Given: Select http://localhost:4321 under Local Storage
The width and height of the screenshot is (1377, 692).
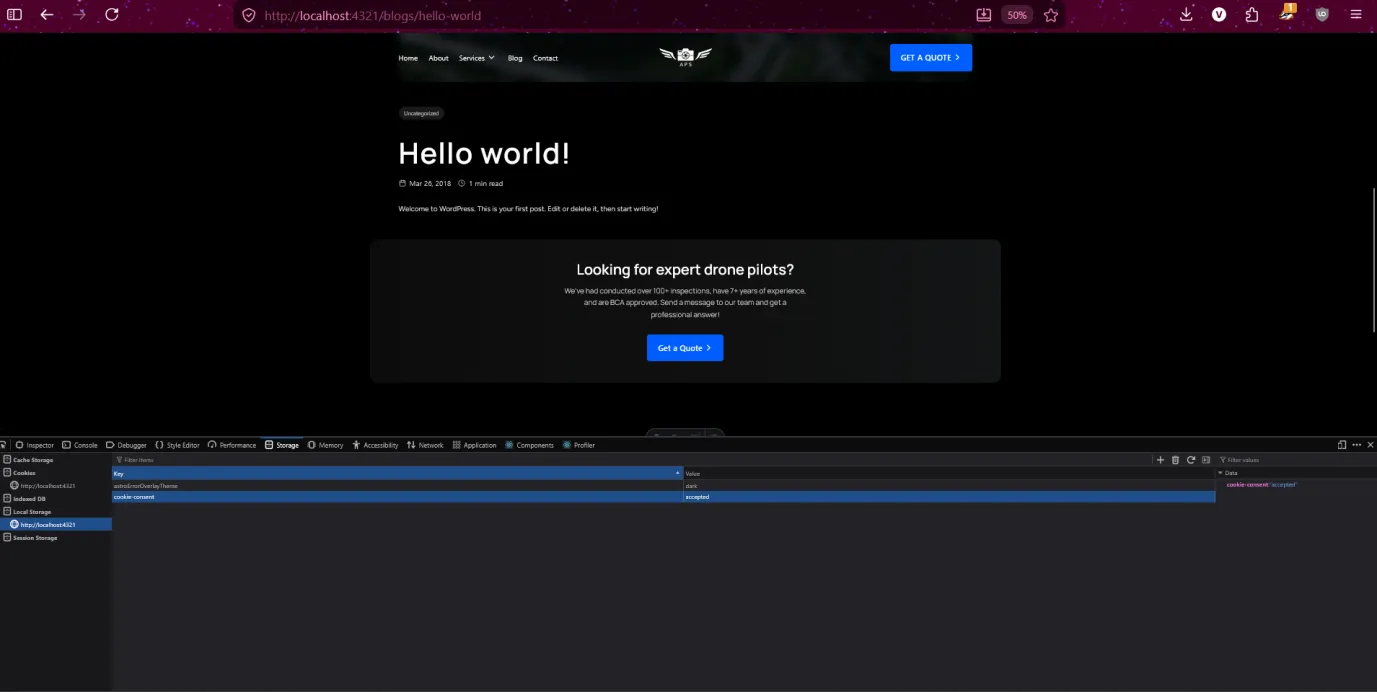Looking at the screenshot, I should tap(55, 524).
